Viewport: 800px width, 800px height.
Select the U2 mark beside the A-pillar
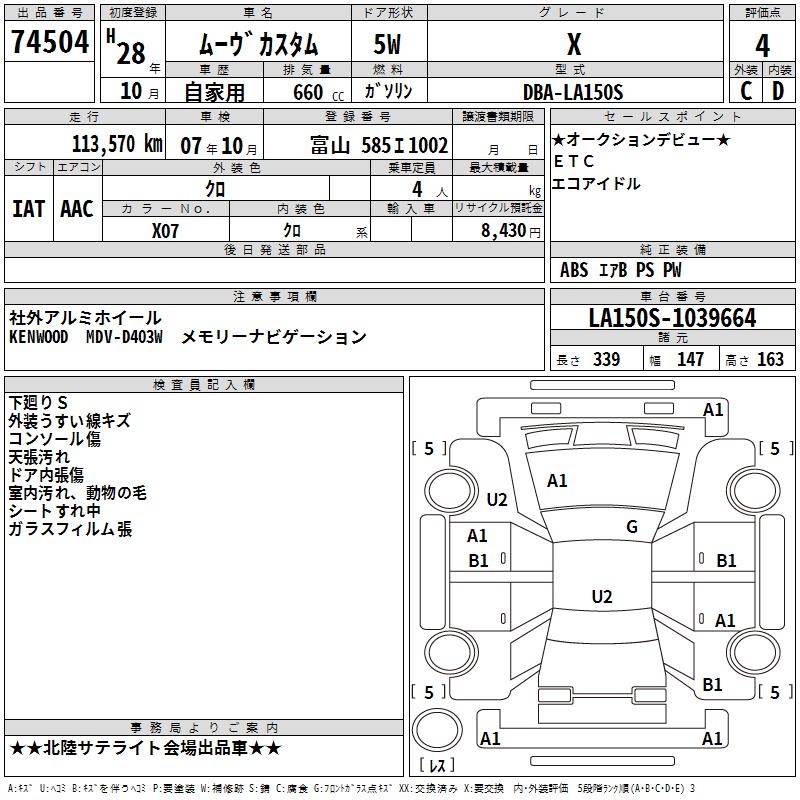click(x=497, y=499)
